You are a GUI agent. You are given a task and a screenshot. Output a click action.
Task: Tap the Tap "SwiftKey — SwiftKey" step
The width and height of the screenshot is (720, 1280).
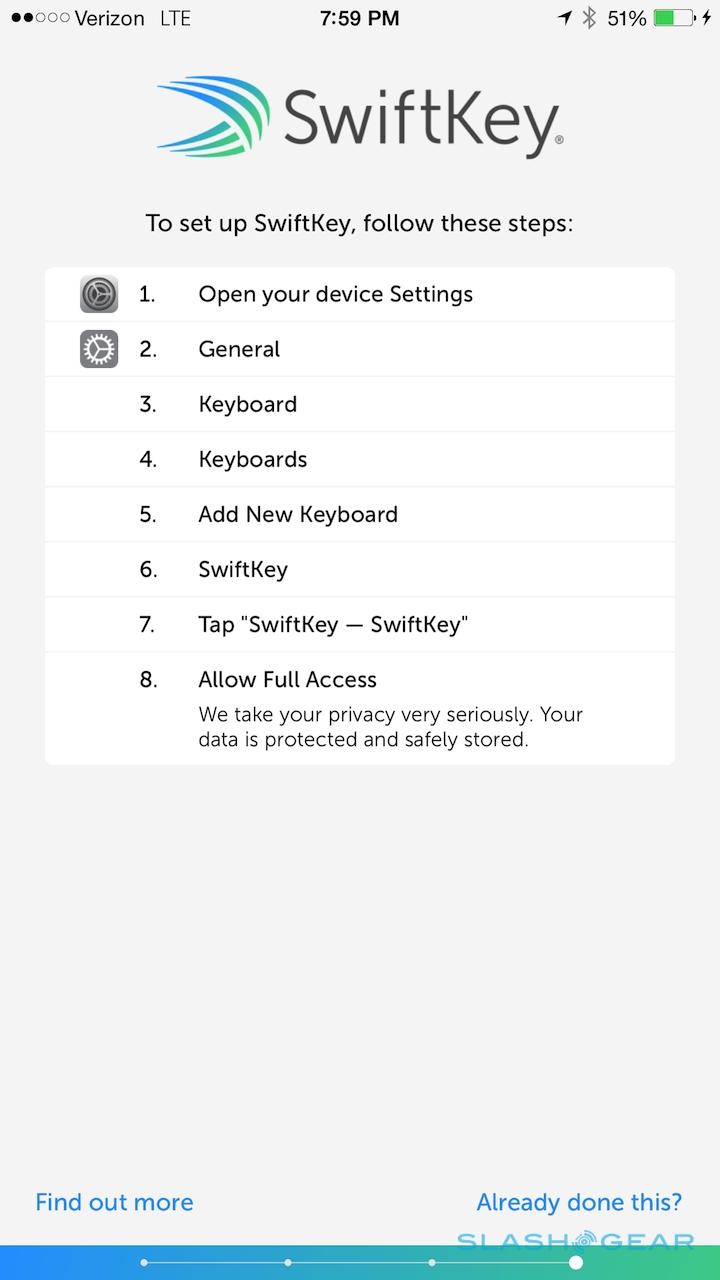pyautogui.click(x=333, y=625)
